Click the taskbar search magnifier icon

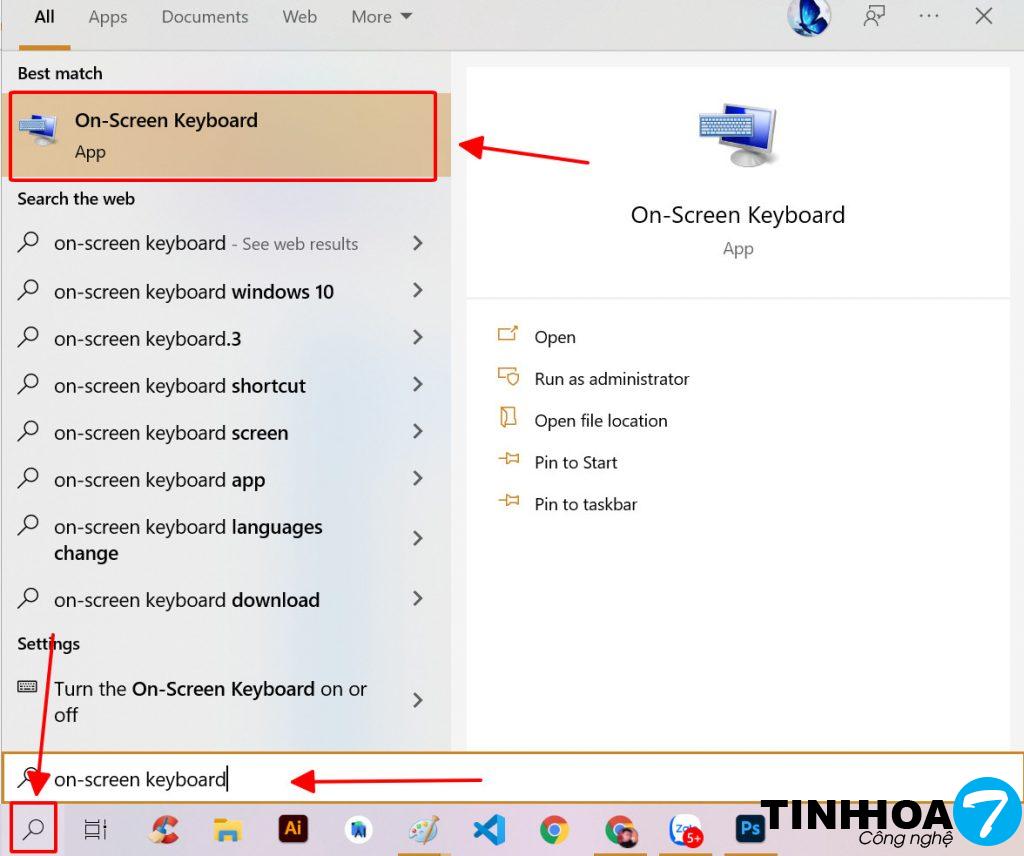click(33, 828)
